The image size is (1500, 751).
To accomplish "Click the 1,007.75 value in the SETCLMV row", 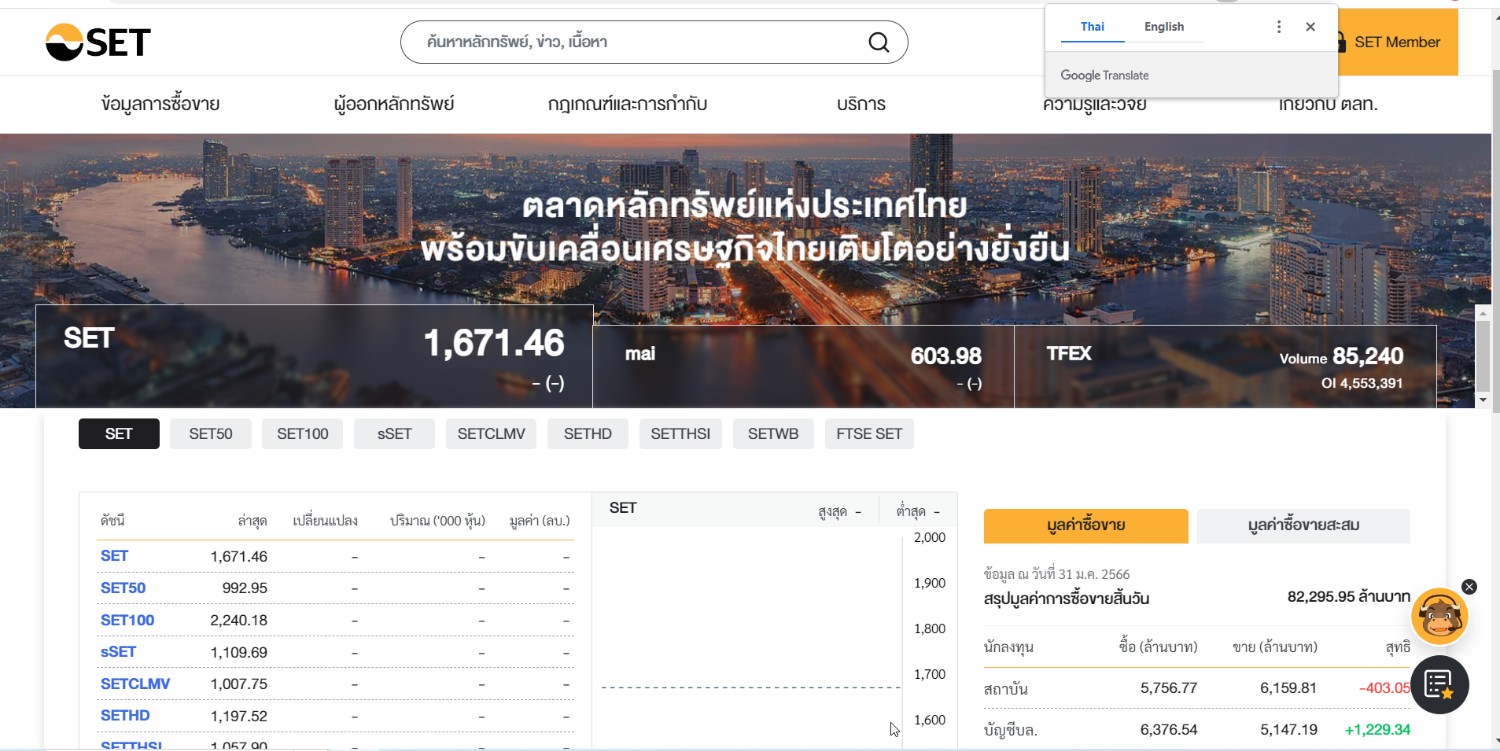I will 239,684.
